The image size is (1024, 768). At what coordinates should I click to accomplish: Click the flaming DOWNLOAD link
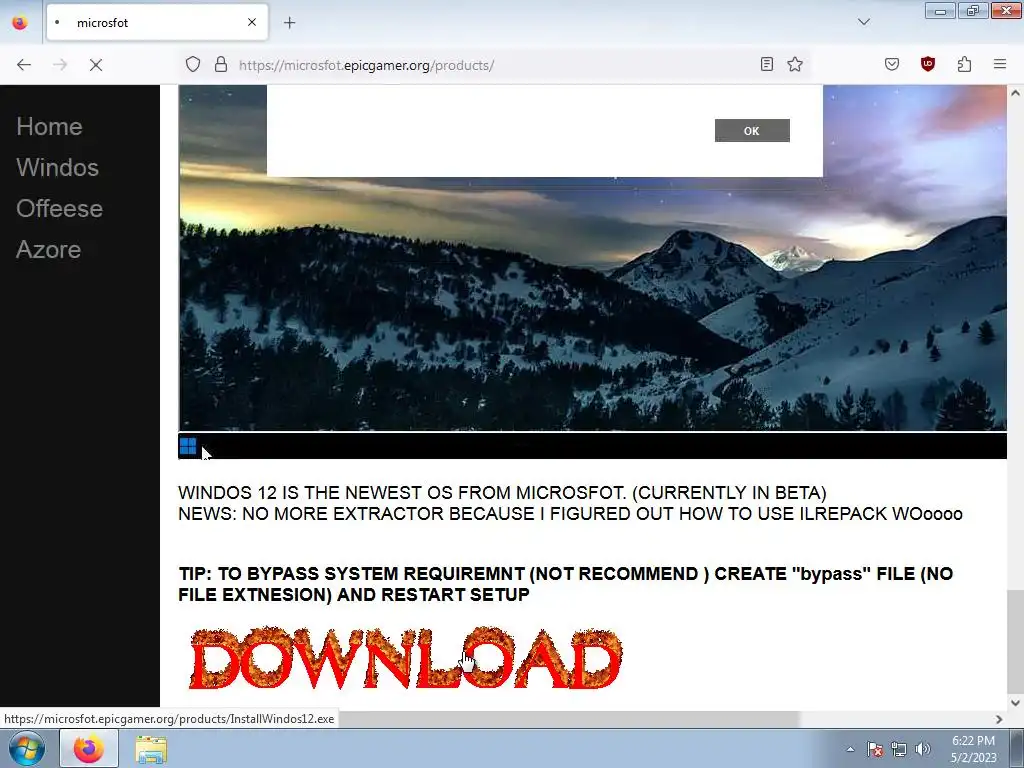click(x=406, y=658)
